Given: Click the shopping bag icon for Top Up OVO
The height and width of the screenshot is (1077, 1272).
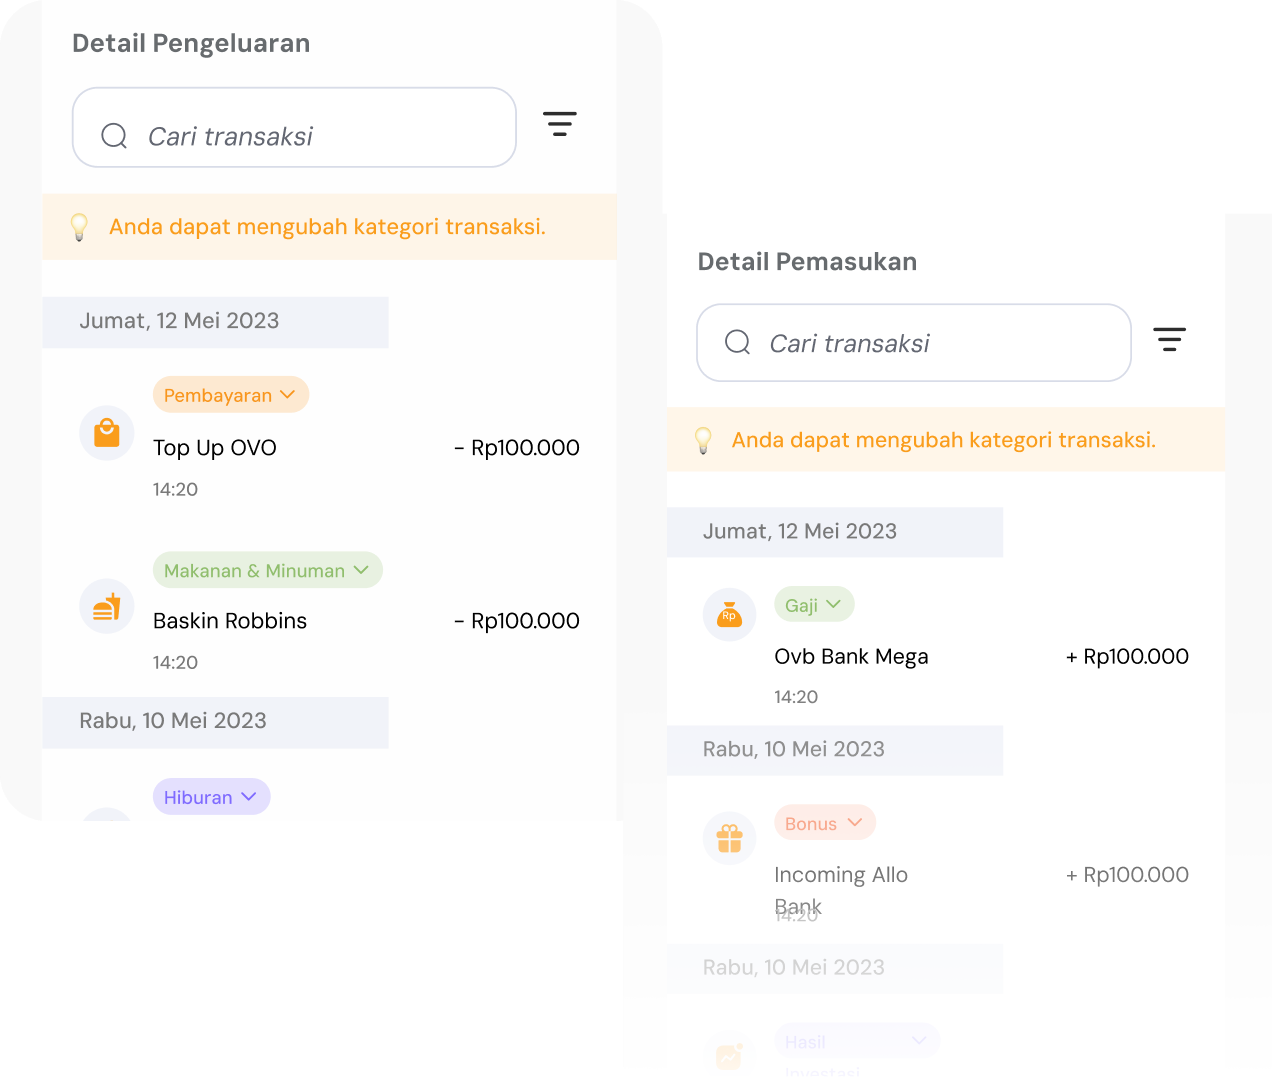Looking at the screenshot, I should pyautogui.click(x=107, y=433).
